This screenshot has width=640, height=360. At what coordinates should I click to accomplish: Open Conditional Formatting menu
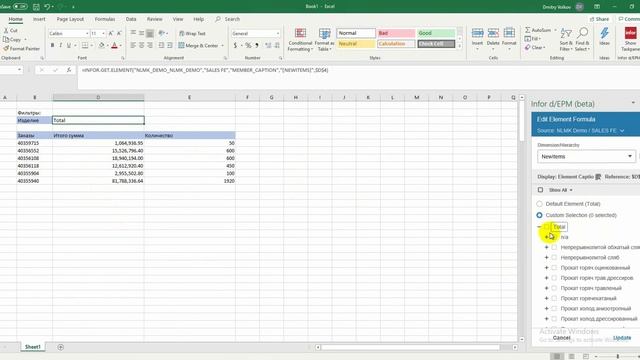[300, 40]
